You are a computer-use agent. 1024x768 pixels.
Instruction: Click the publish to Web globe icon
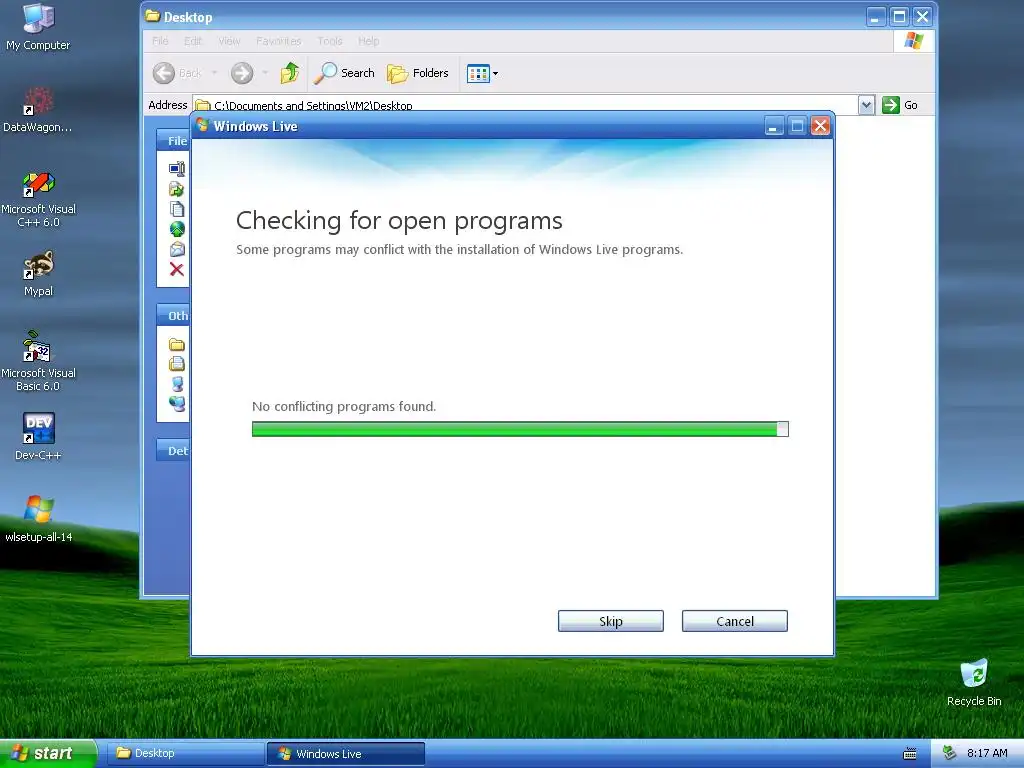coord(177,229)
